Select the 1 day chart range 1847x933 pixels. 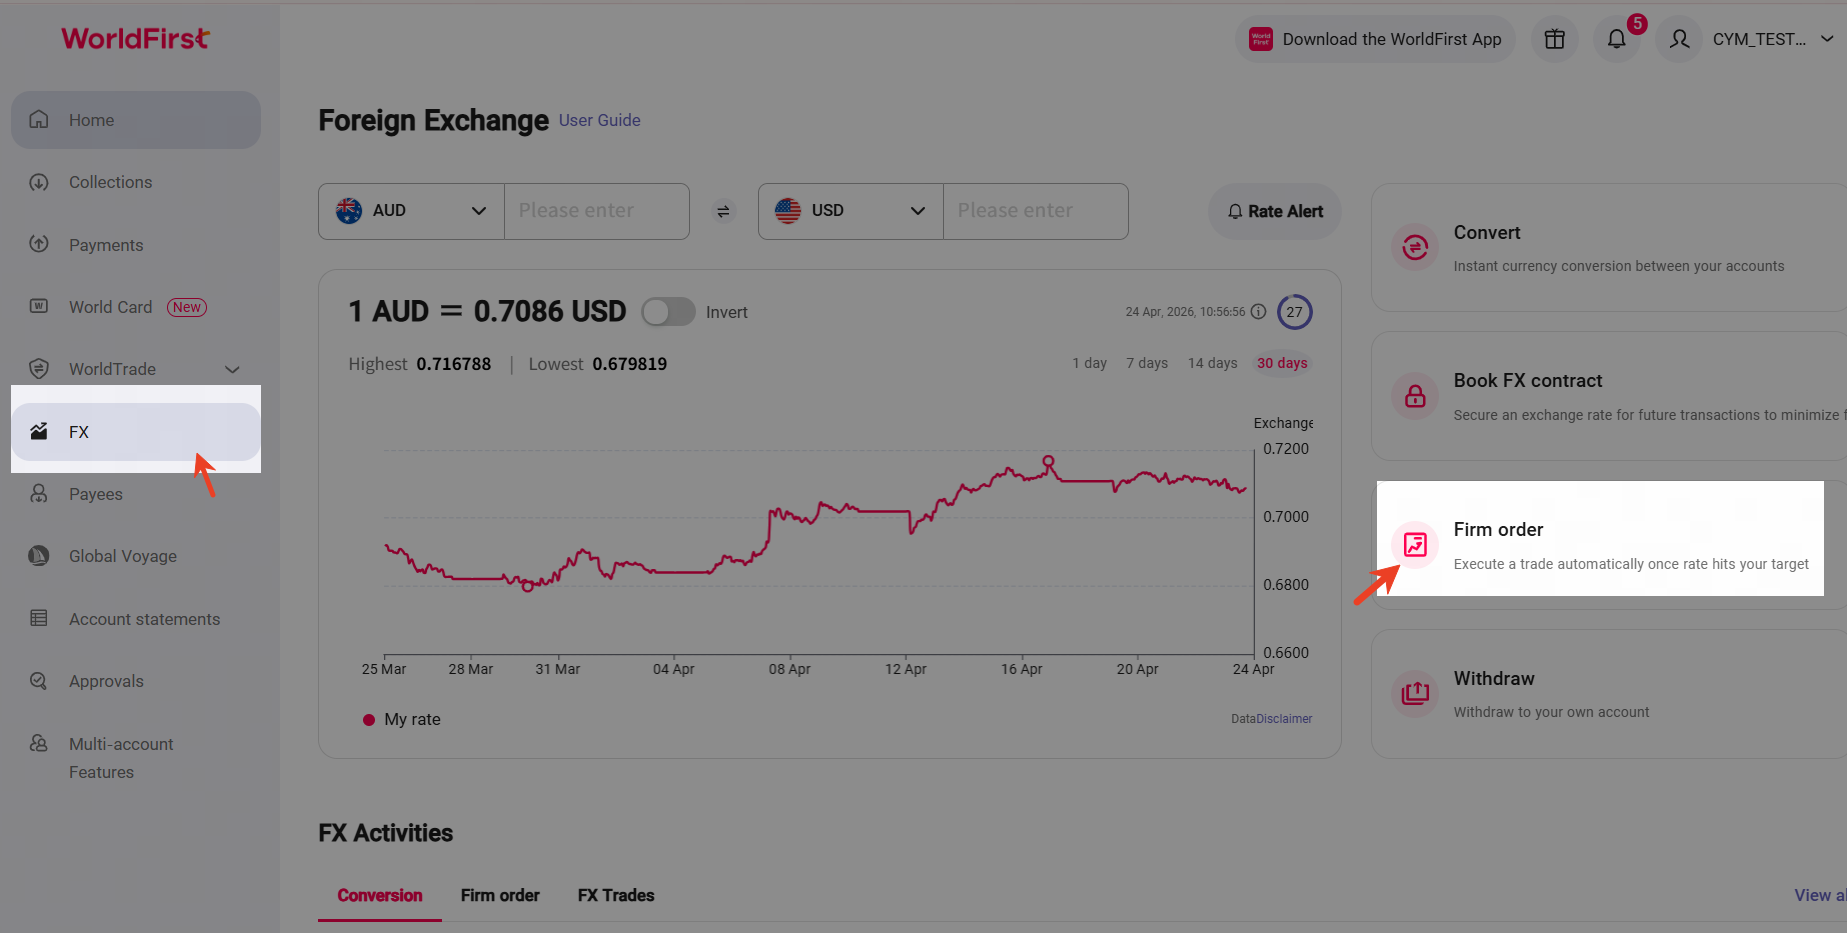(1089, 363)
